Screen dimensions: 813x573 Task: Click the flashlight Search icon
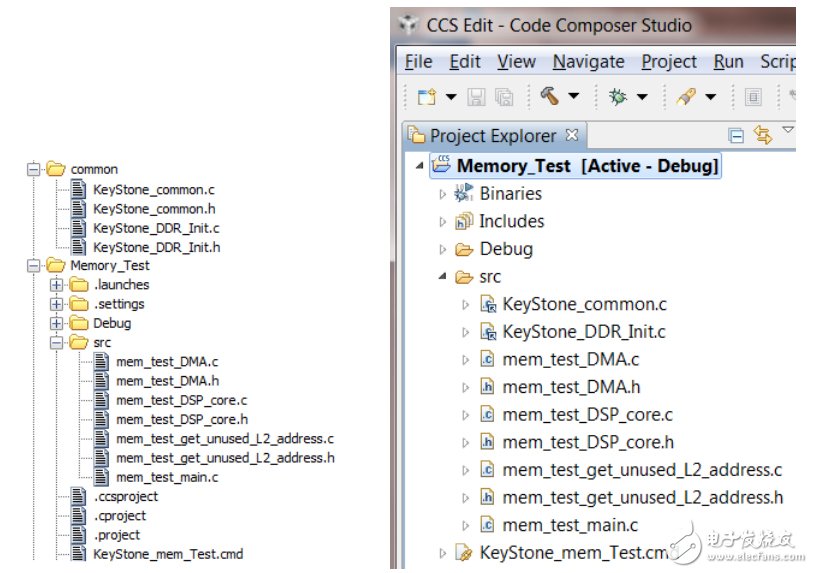pos(686,97)
